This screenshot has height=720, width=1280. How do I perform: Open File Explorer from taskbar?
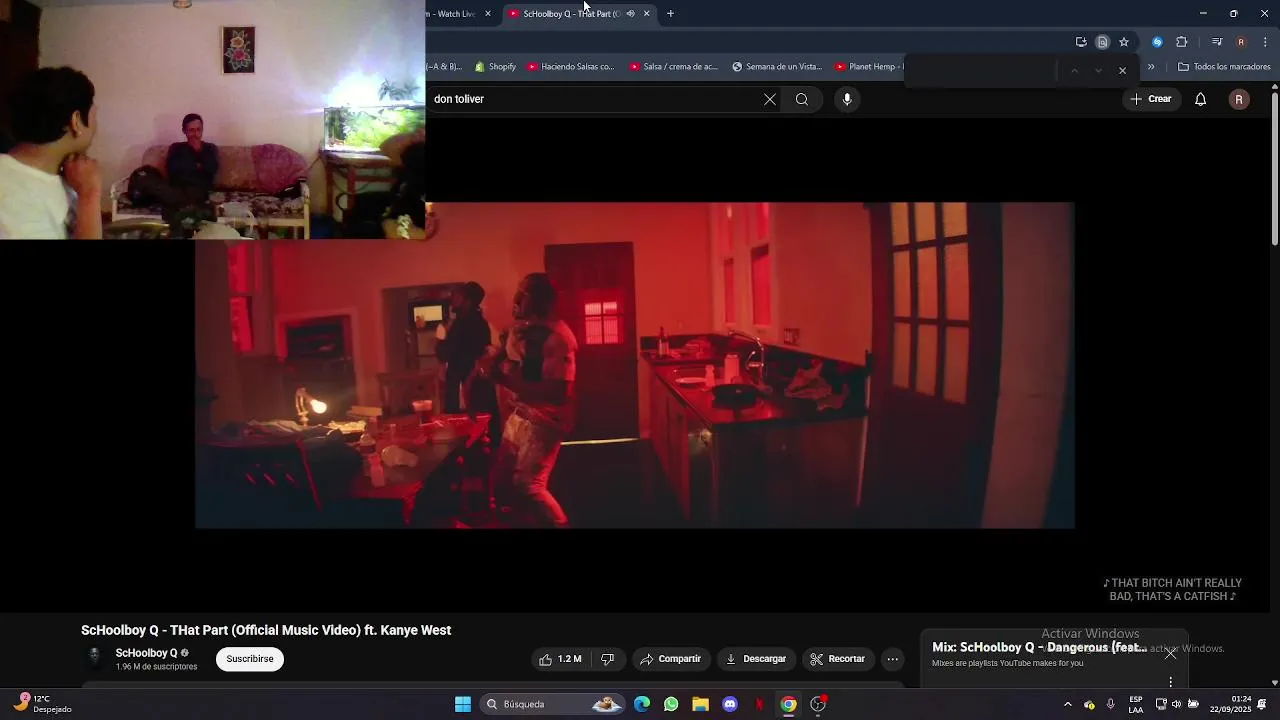[700, 704]
